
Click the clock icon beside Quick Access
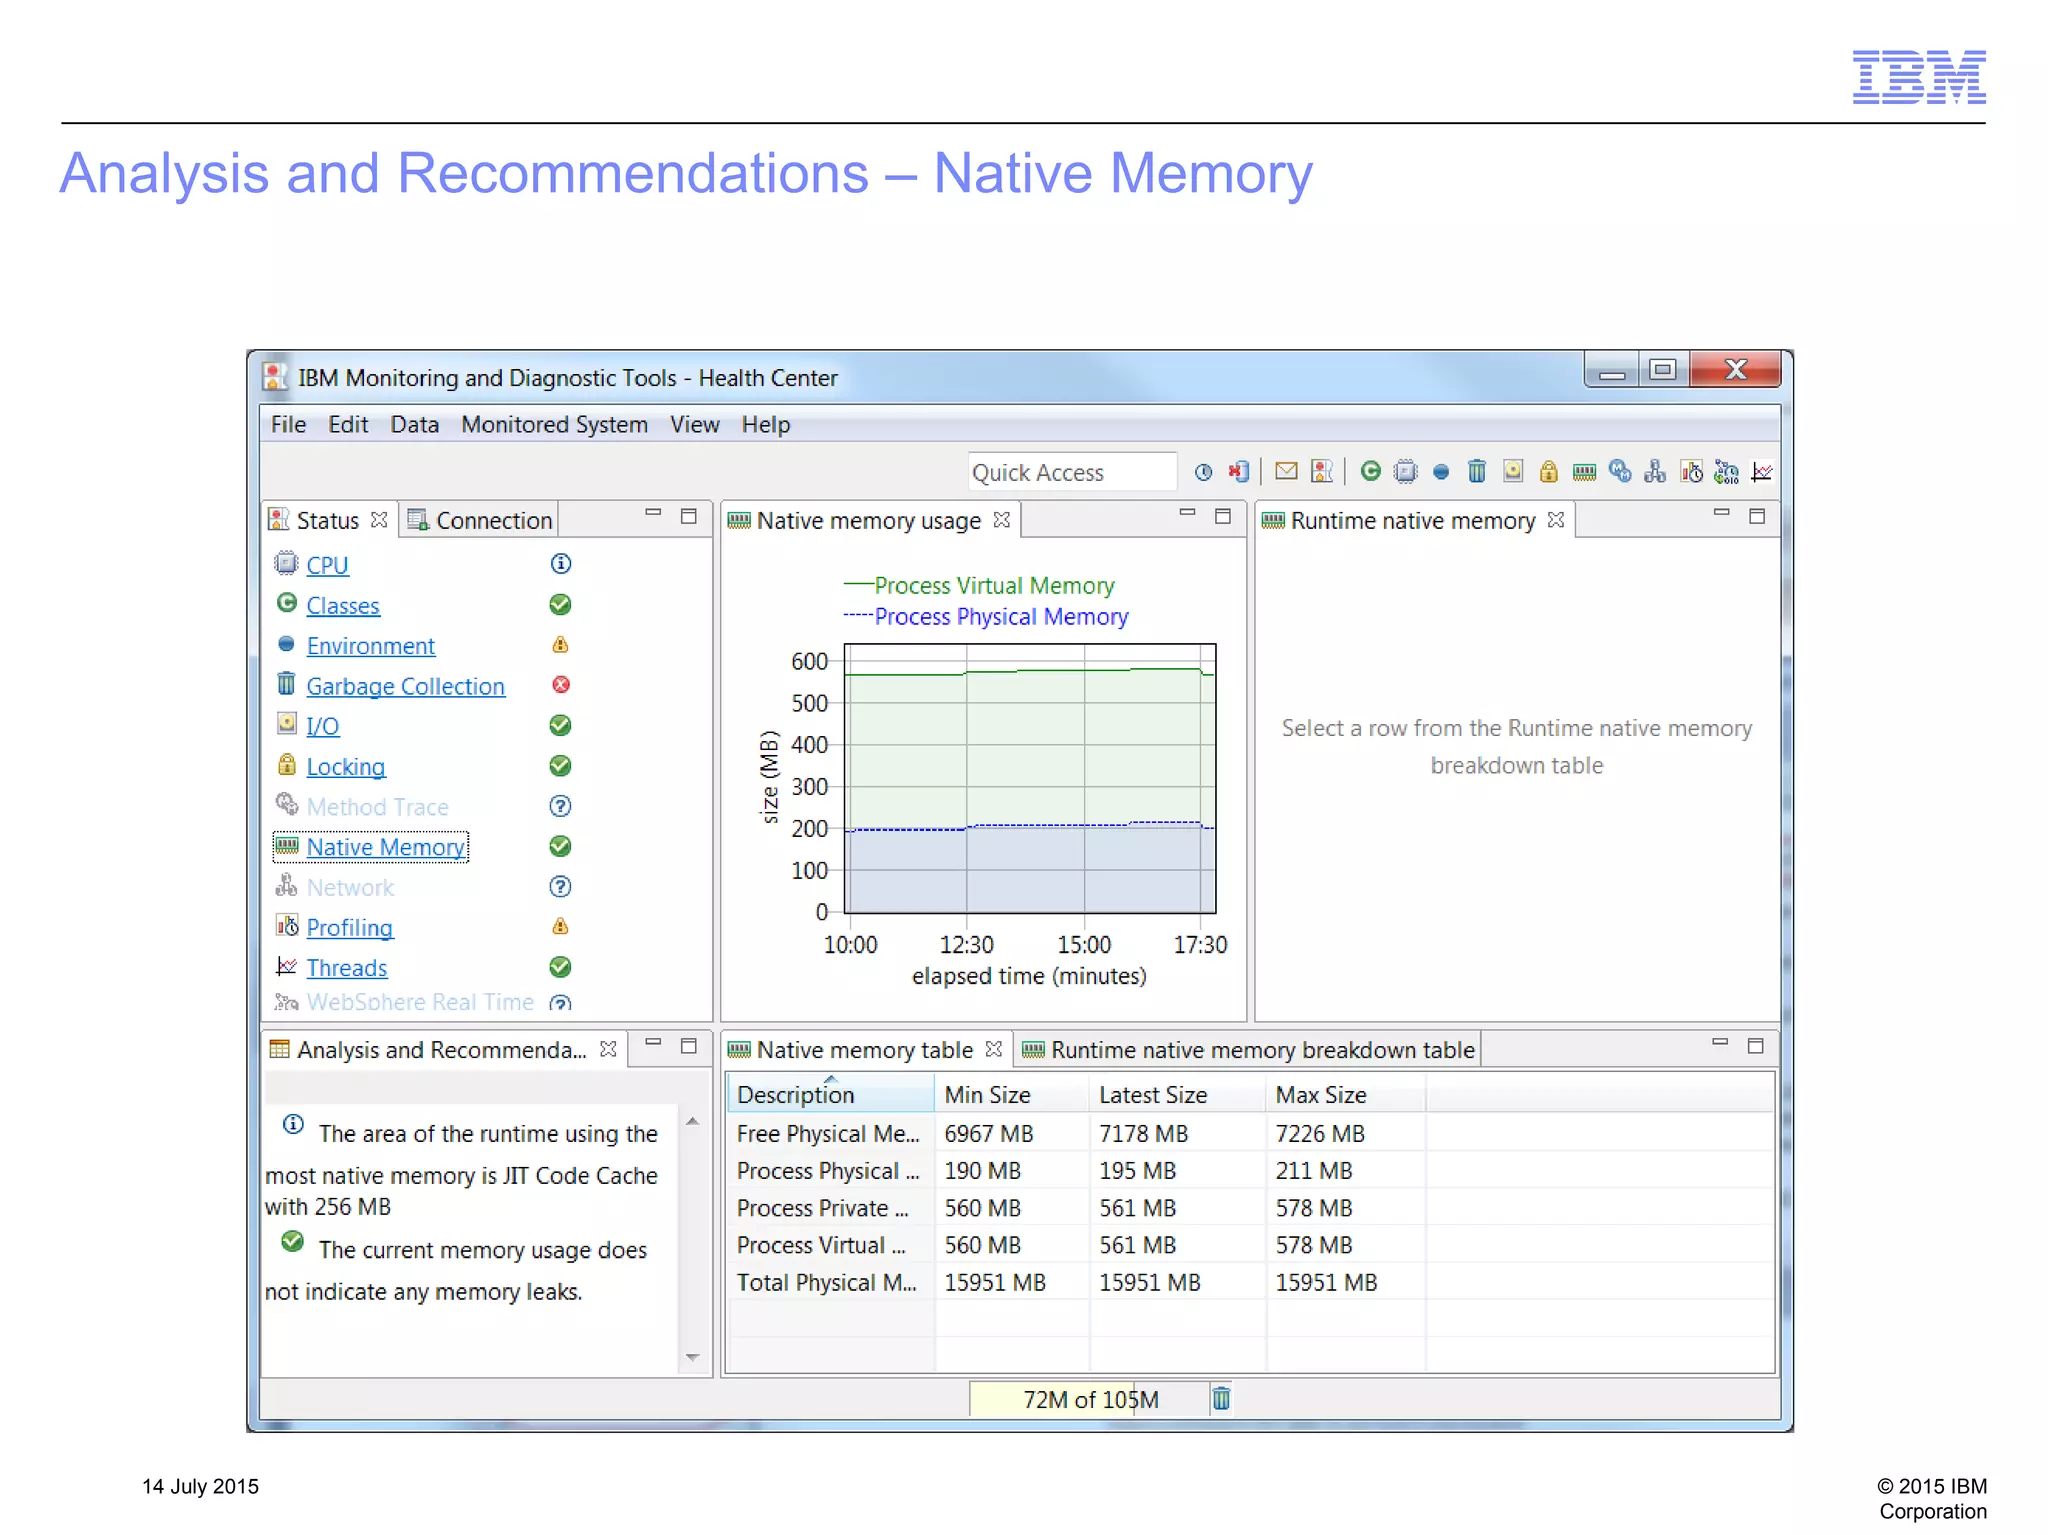[x=1203, y=472]
